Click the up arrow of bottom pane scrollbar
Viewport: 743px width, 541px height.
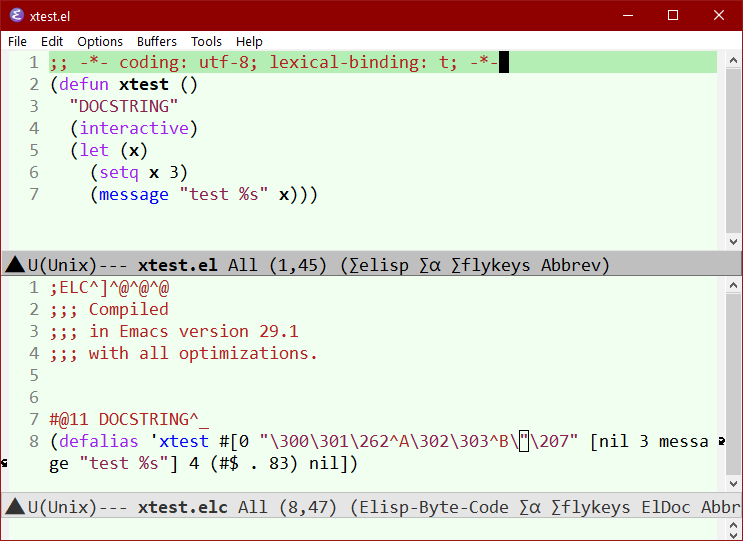[733, 285]
